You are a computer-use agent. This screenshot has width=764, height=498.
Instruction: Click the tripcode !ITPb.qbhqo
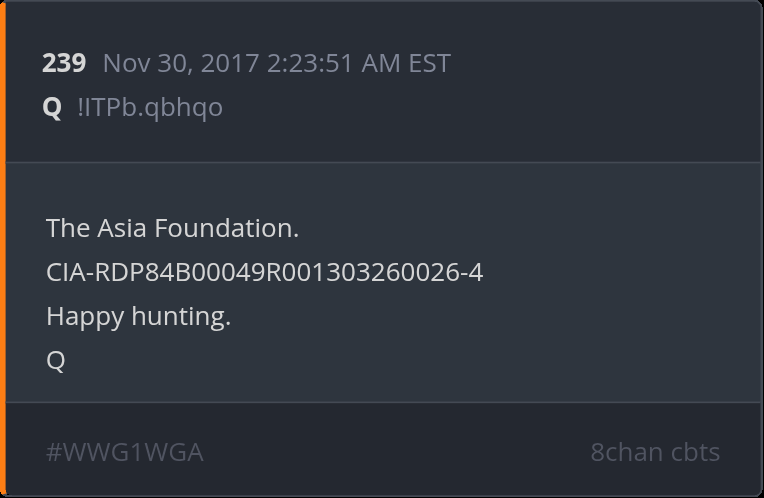point(150,108)
